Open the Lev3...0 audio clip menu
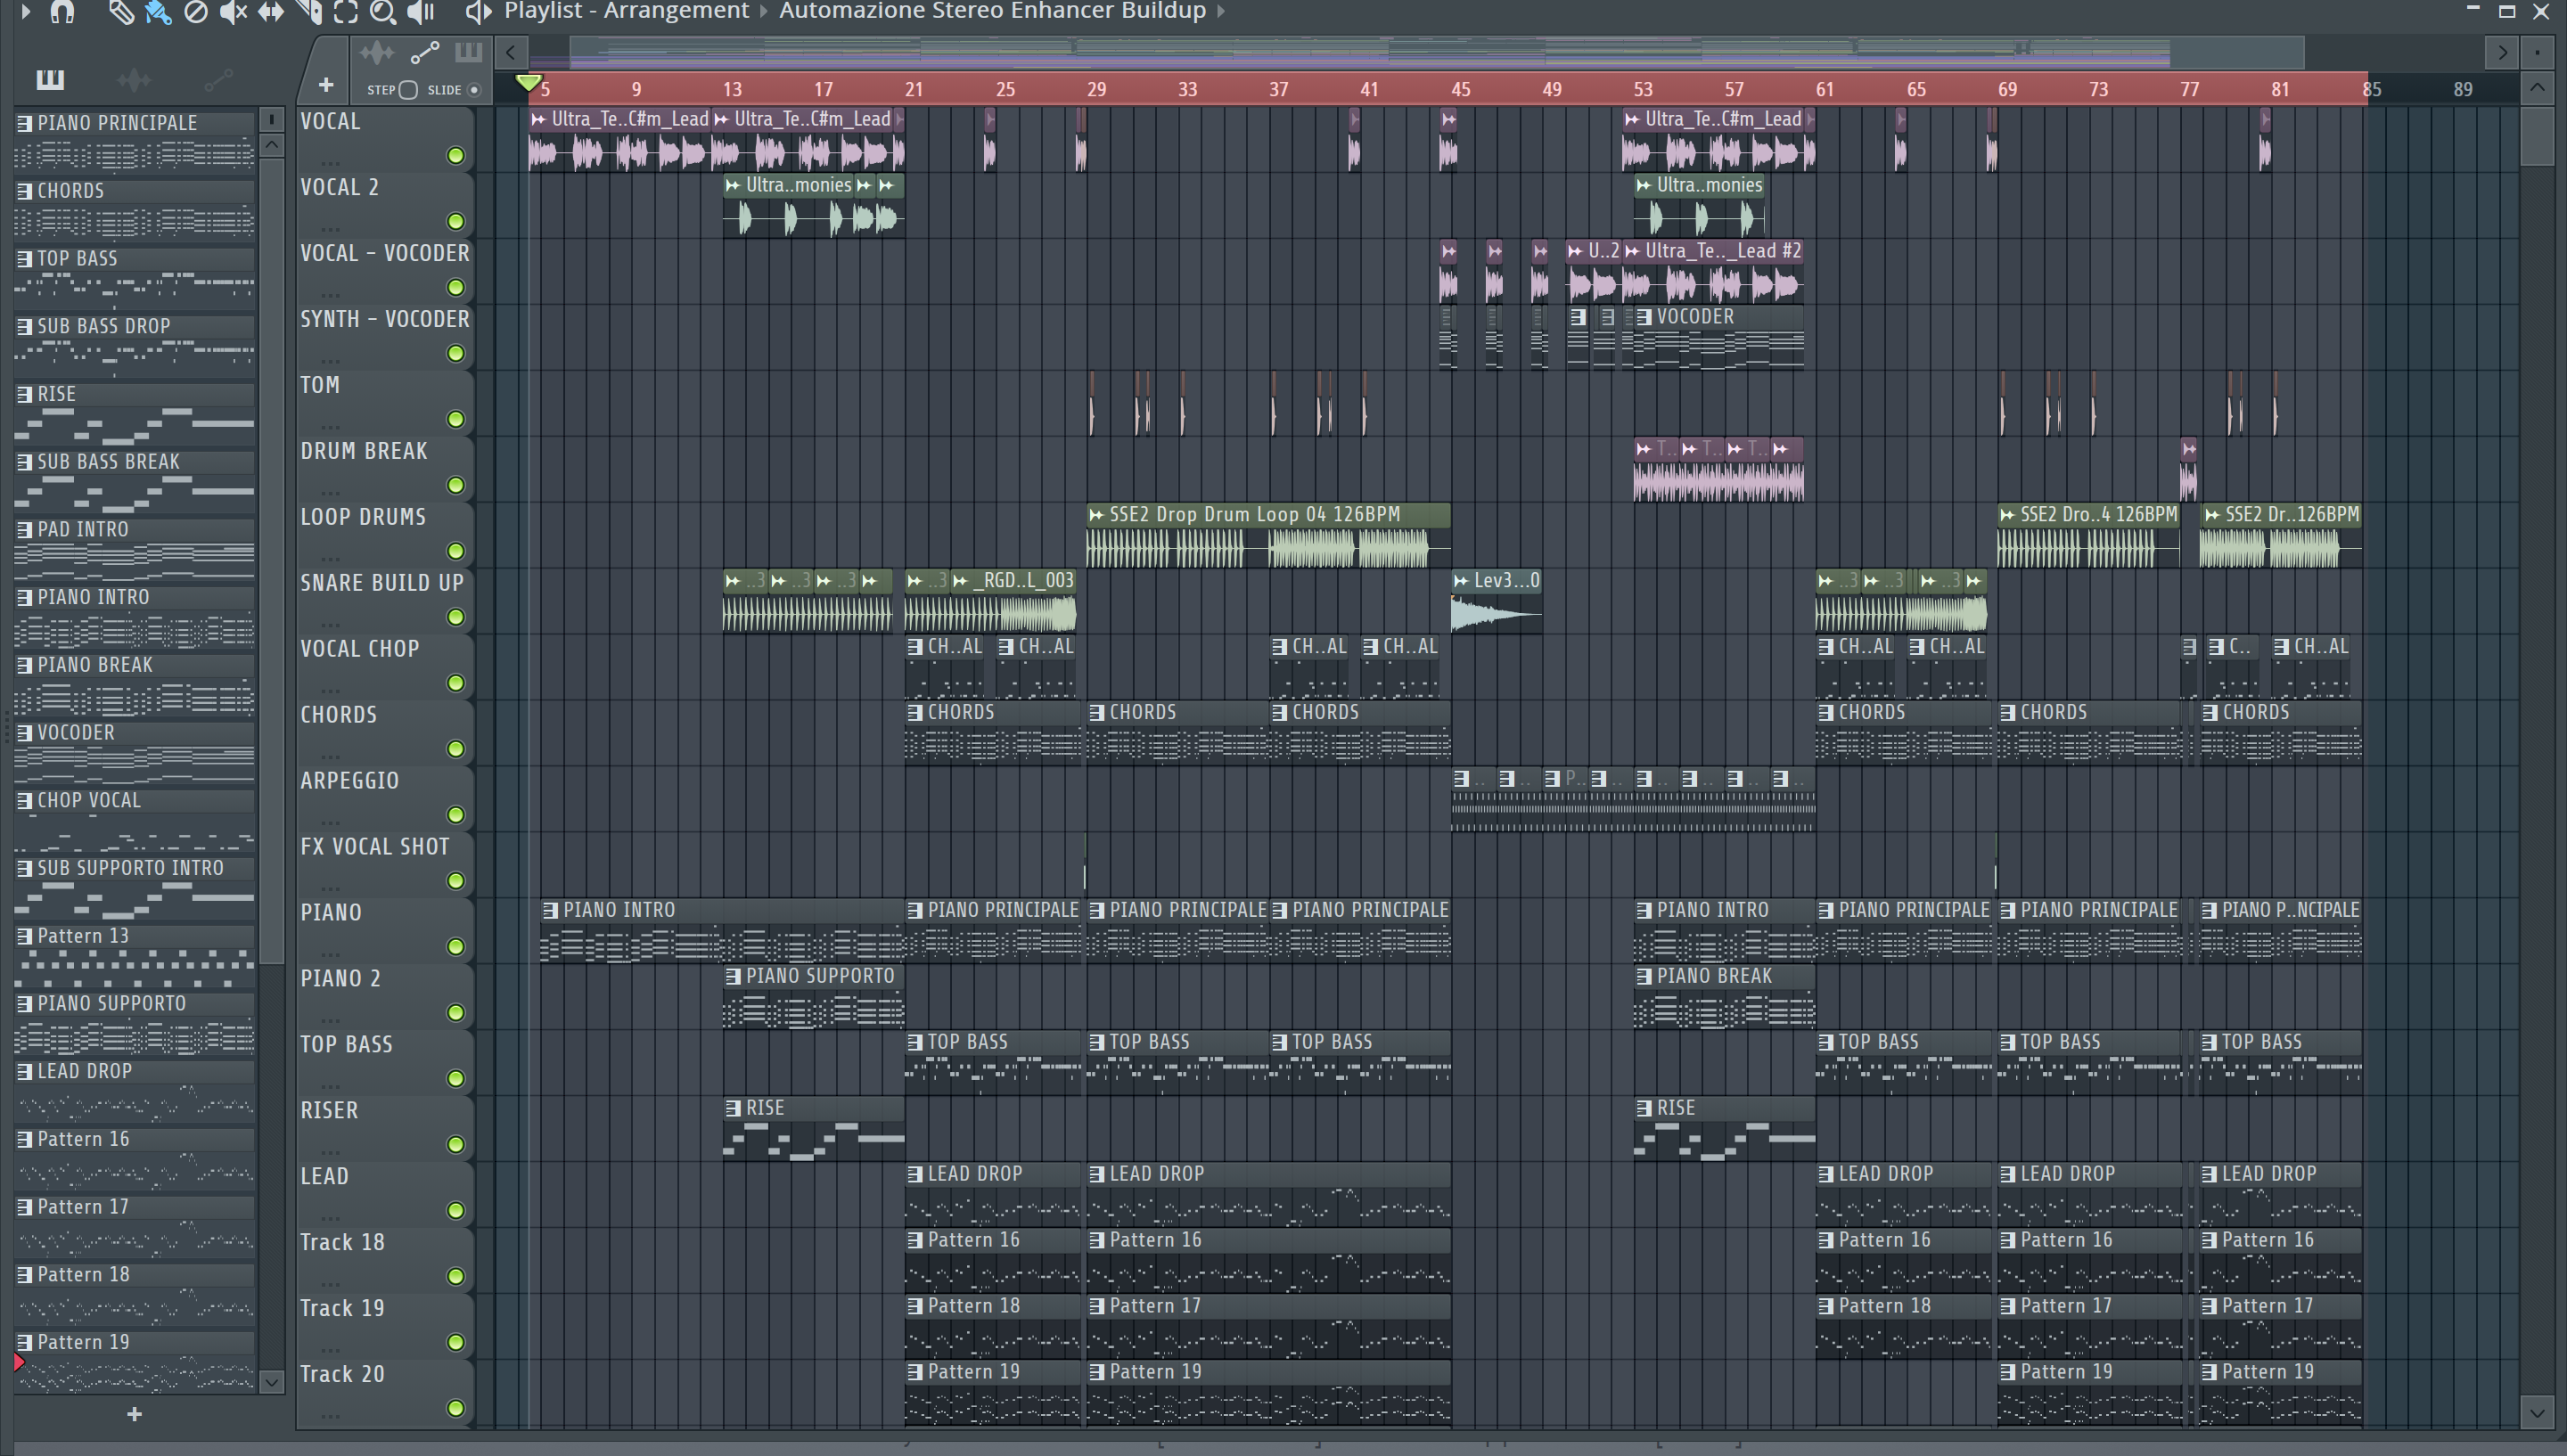 click(x=1462, y=580)
